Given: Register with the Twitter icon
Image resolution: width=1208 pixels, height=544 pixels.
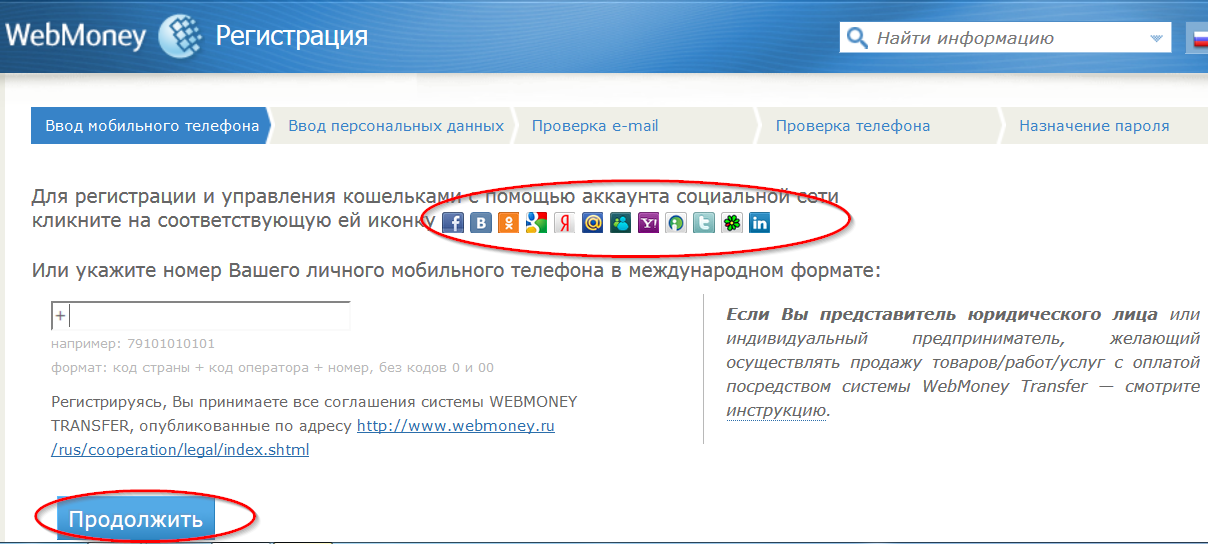Looking at the screenshot, I should (x=704, y=223).
